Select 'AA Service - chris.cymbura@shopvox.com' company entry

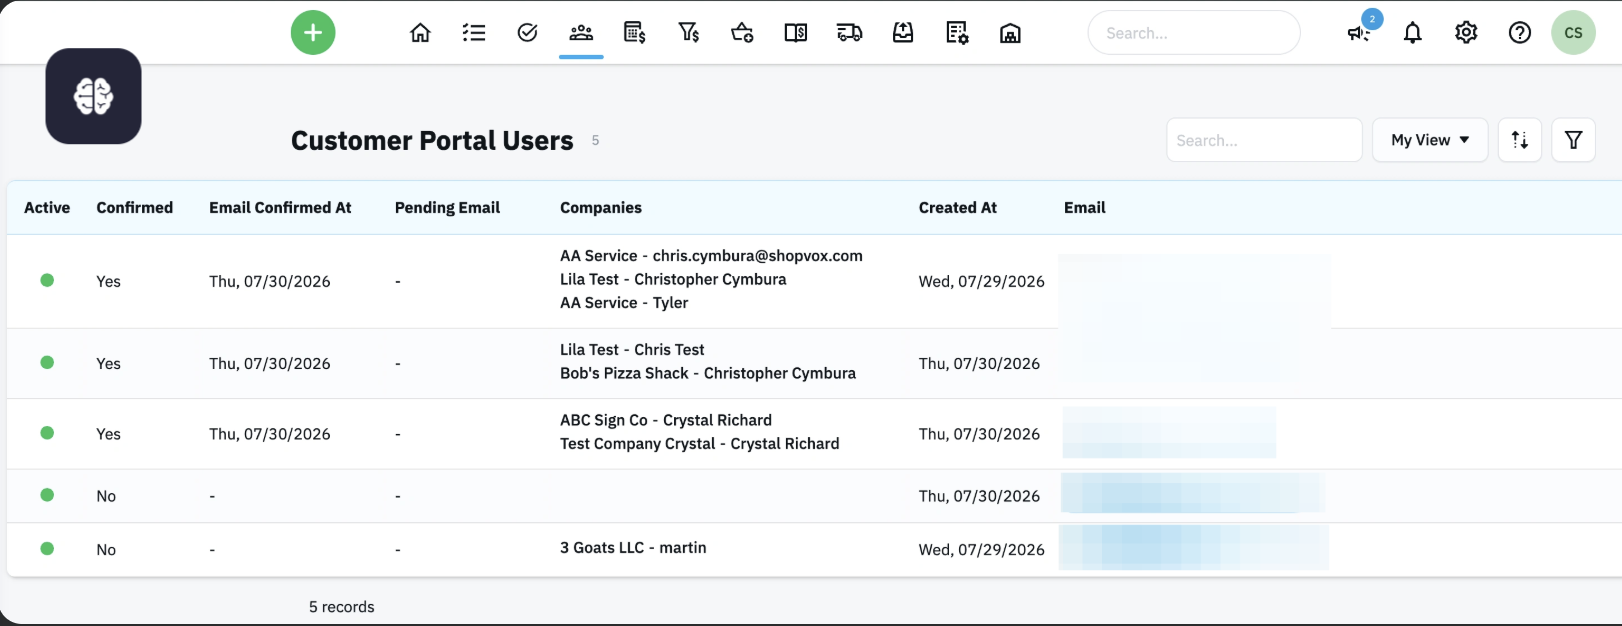click(711, 256)
